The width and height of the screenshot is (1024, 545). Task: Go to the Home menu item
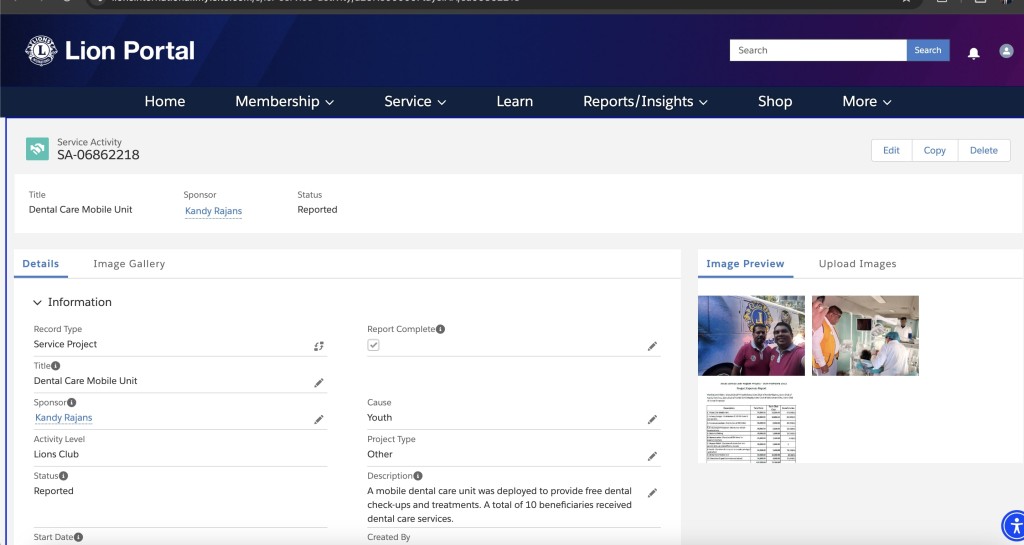coord(165,101)
